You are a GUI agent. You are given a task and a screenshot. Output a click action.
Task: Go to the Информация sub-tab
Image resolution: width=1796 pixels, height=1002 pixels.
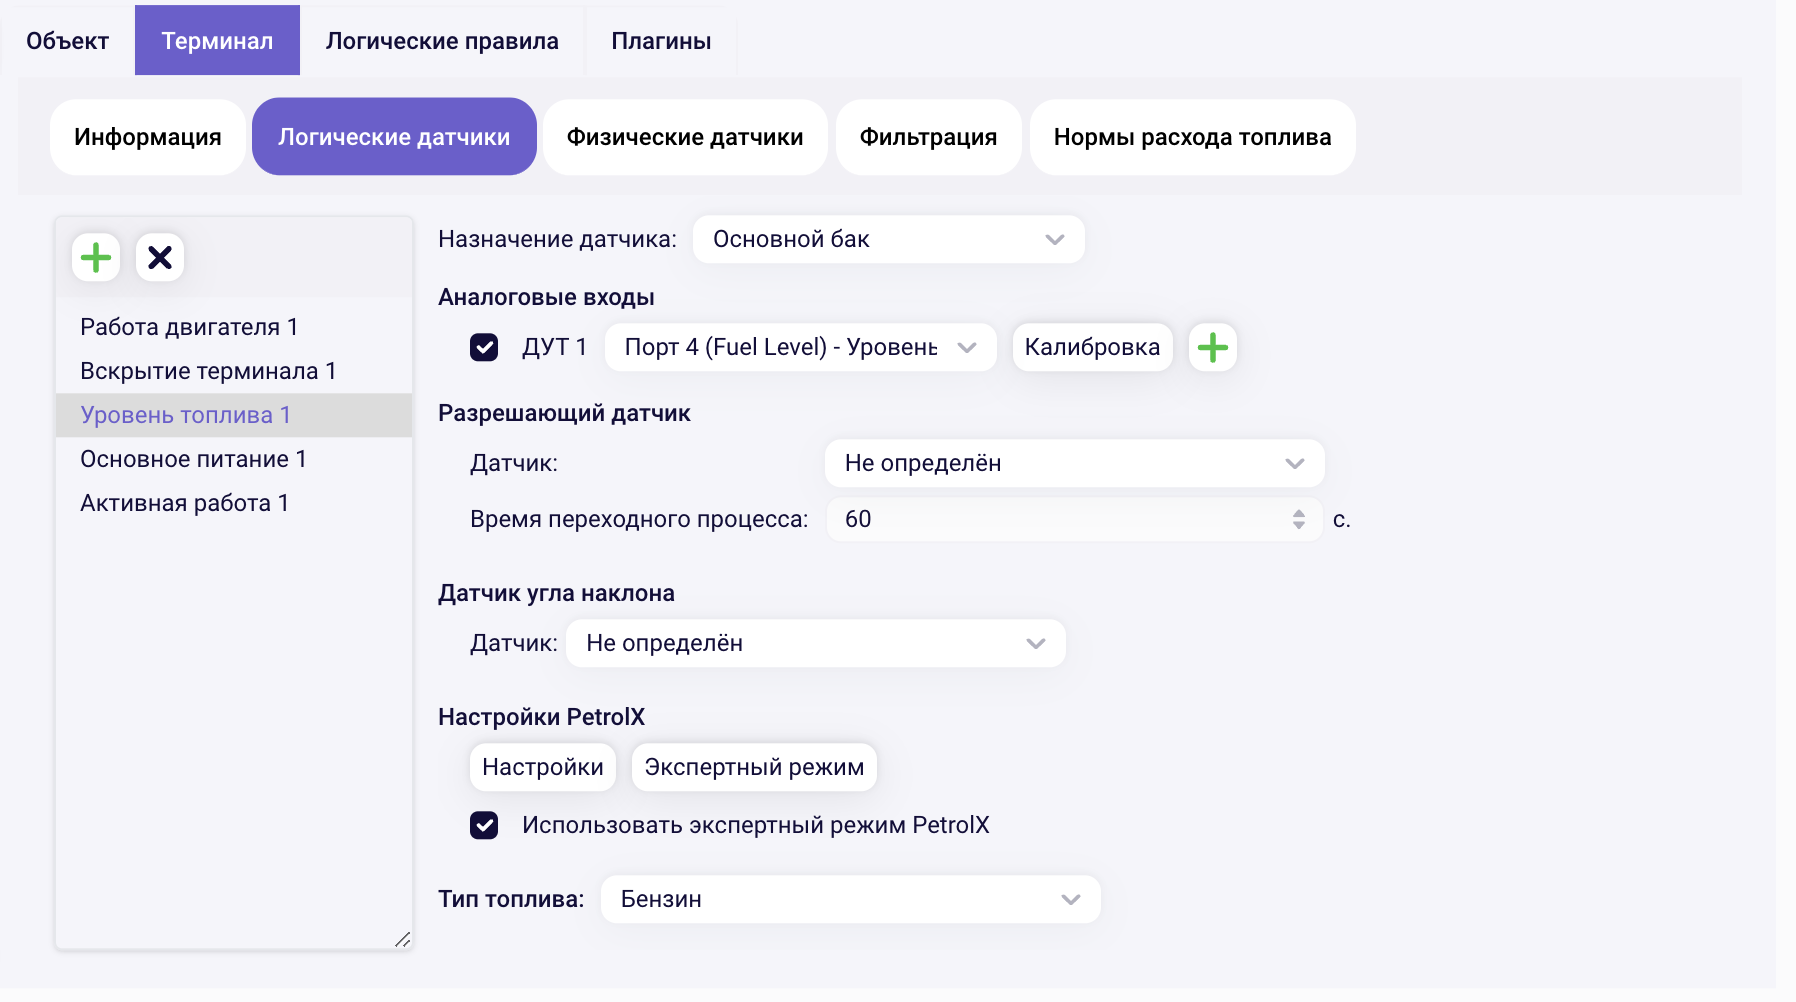point(148,137)
